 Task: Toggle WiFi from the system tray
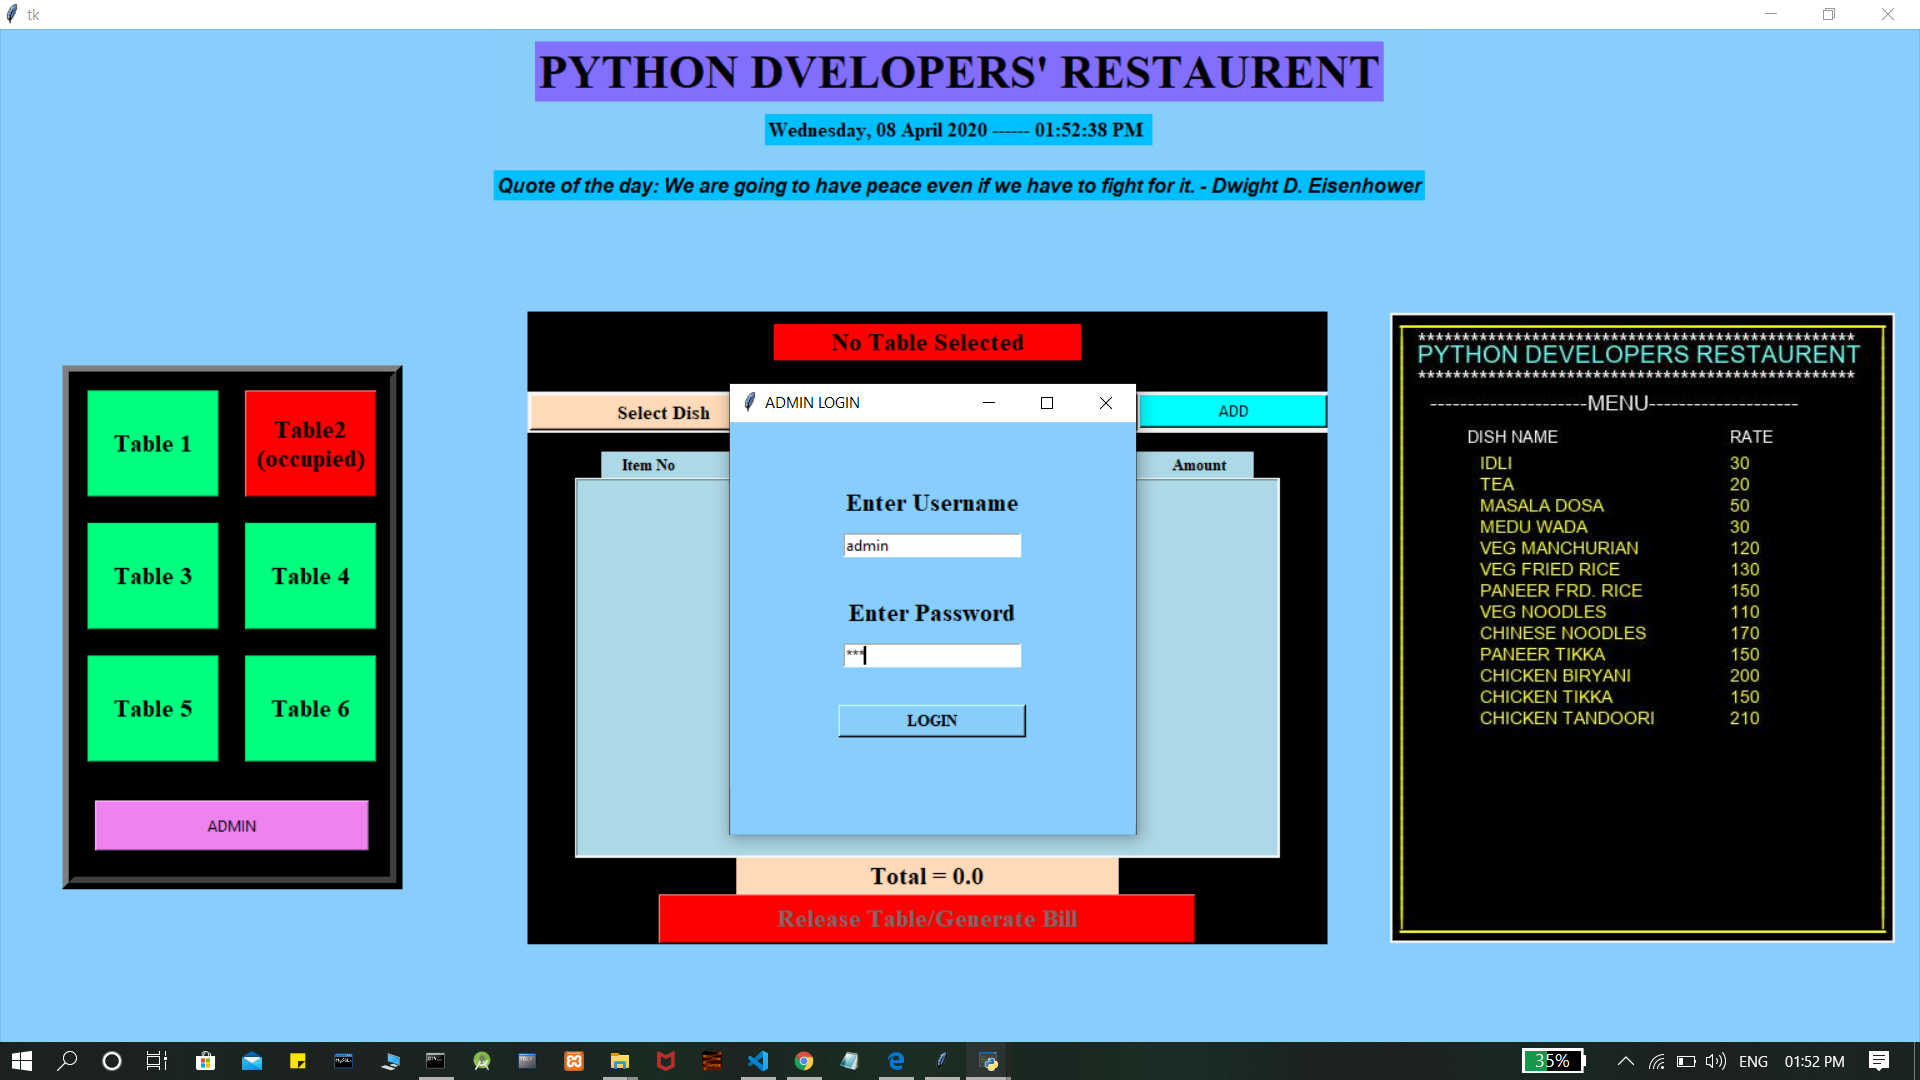point(1656,1061)
